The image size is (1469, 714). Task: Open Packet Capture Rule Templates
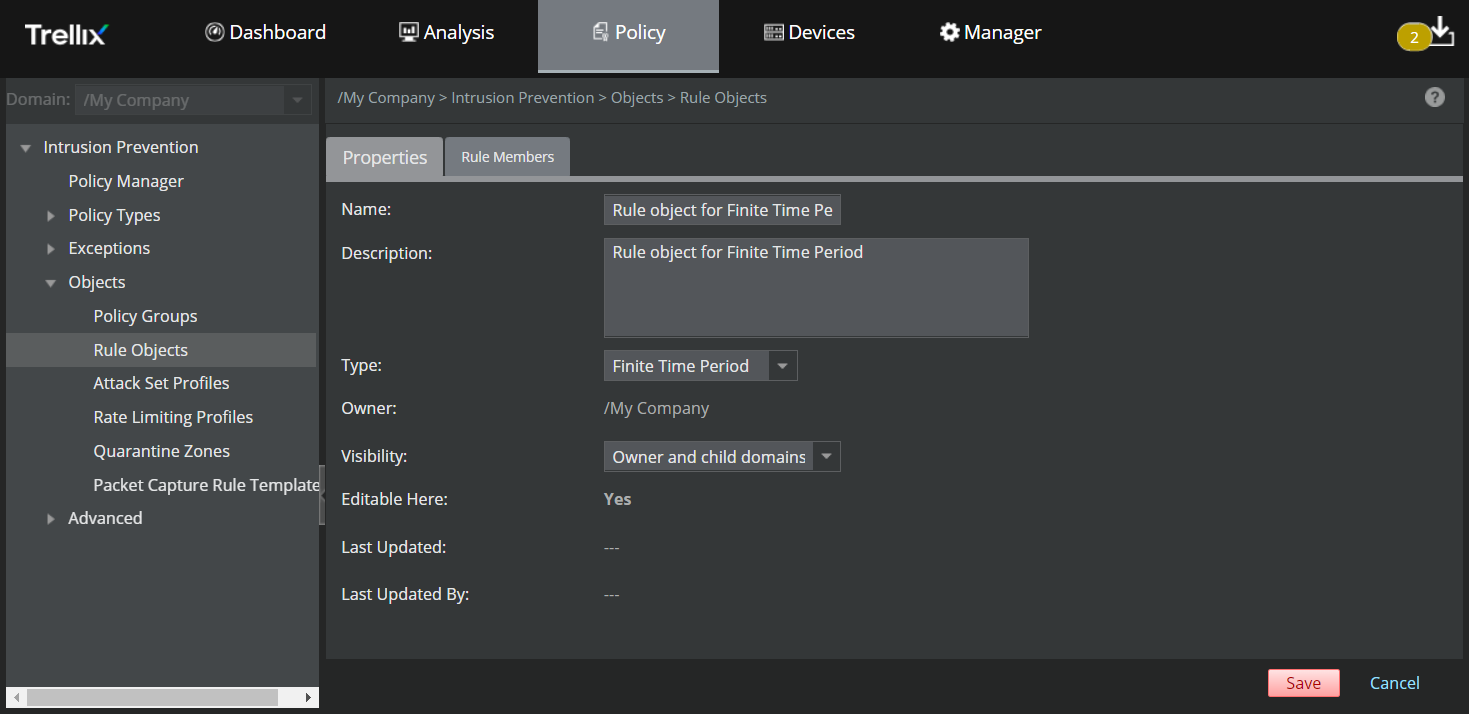tap(206, 485)
